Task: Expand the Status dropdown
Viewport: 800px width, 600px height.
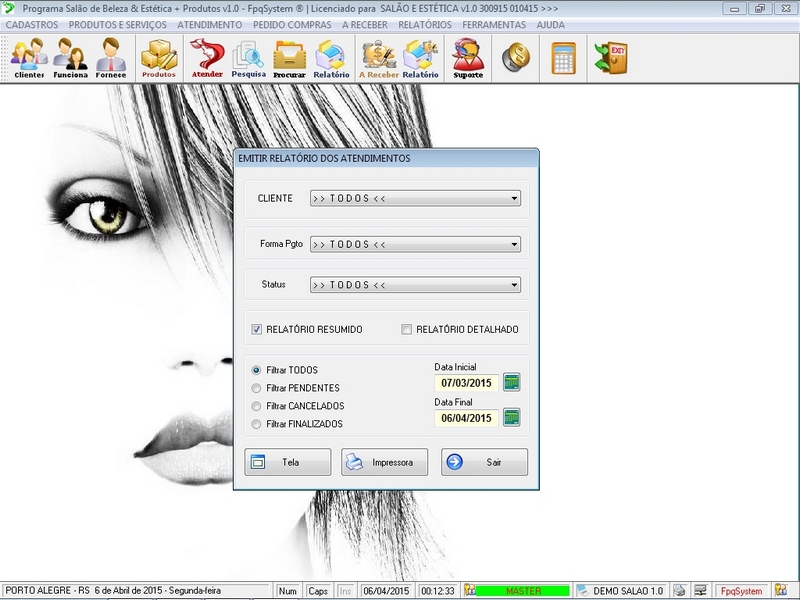Action: point(514,285)
